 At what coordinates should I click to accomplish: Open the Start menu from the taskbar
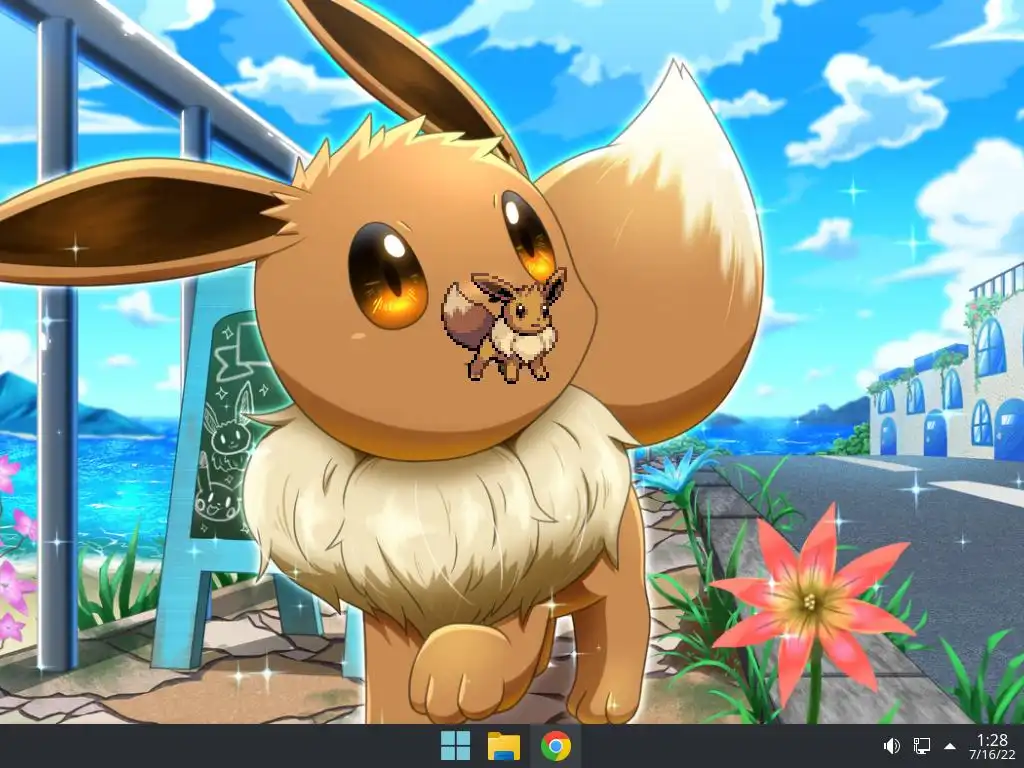(x=455, y=746)
